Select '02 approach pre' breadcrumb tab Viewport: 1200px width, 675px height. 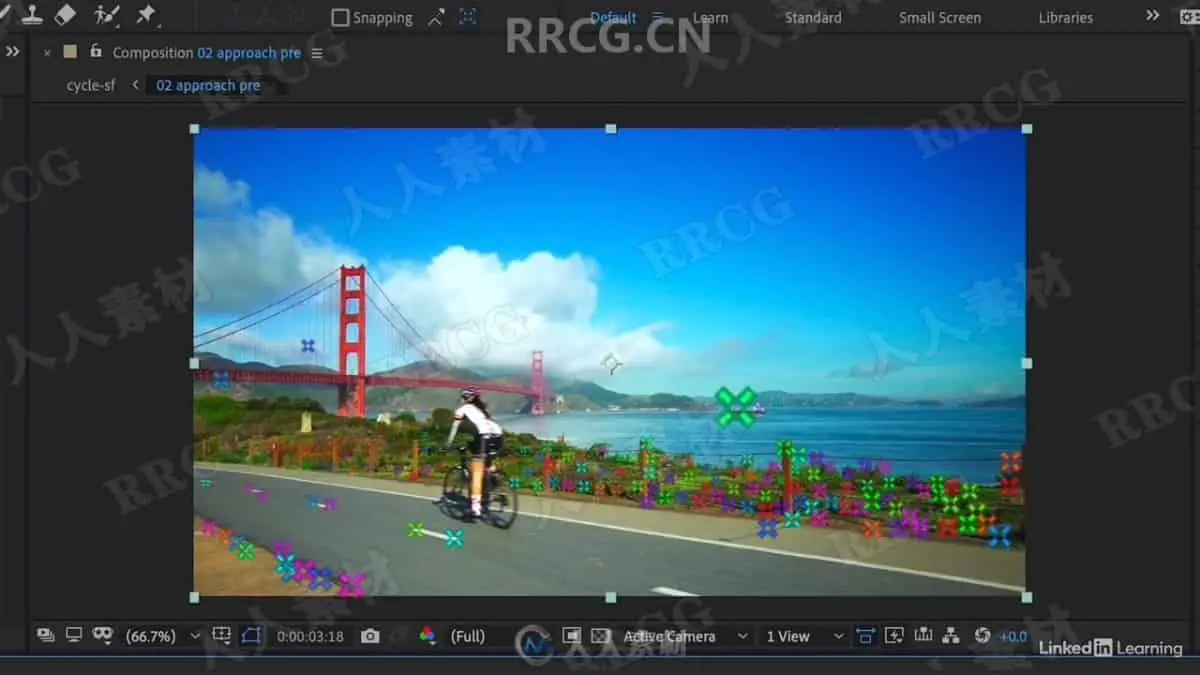tap(208, 86)
